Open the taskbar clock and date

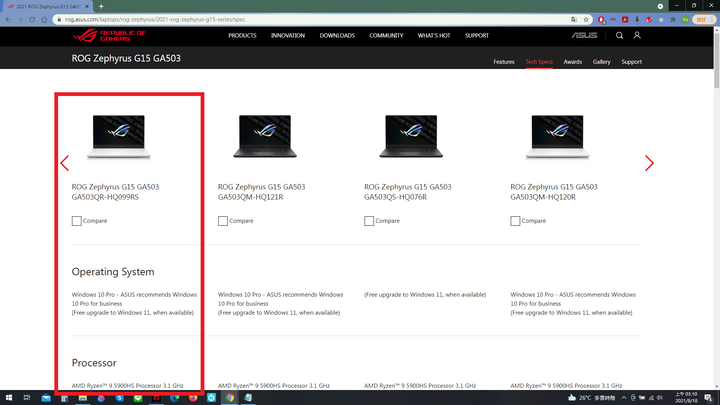coord(686,398)
